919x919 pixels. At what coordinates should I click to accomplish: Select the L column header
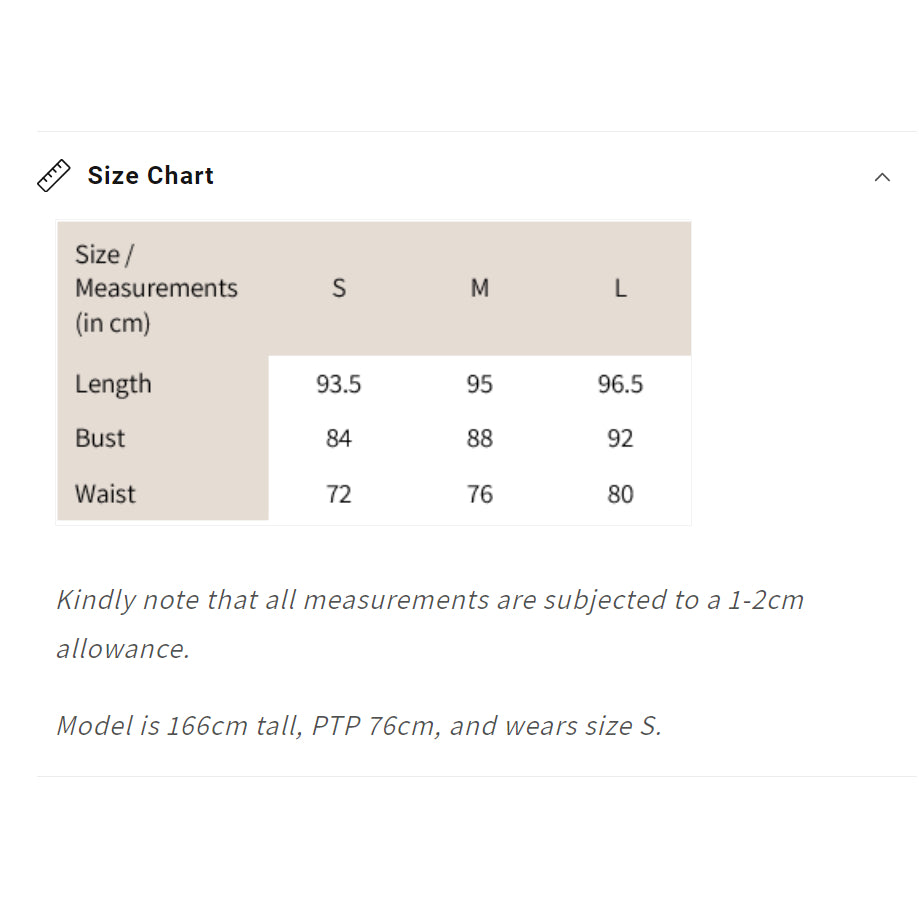point(620,288)
